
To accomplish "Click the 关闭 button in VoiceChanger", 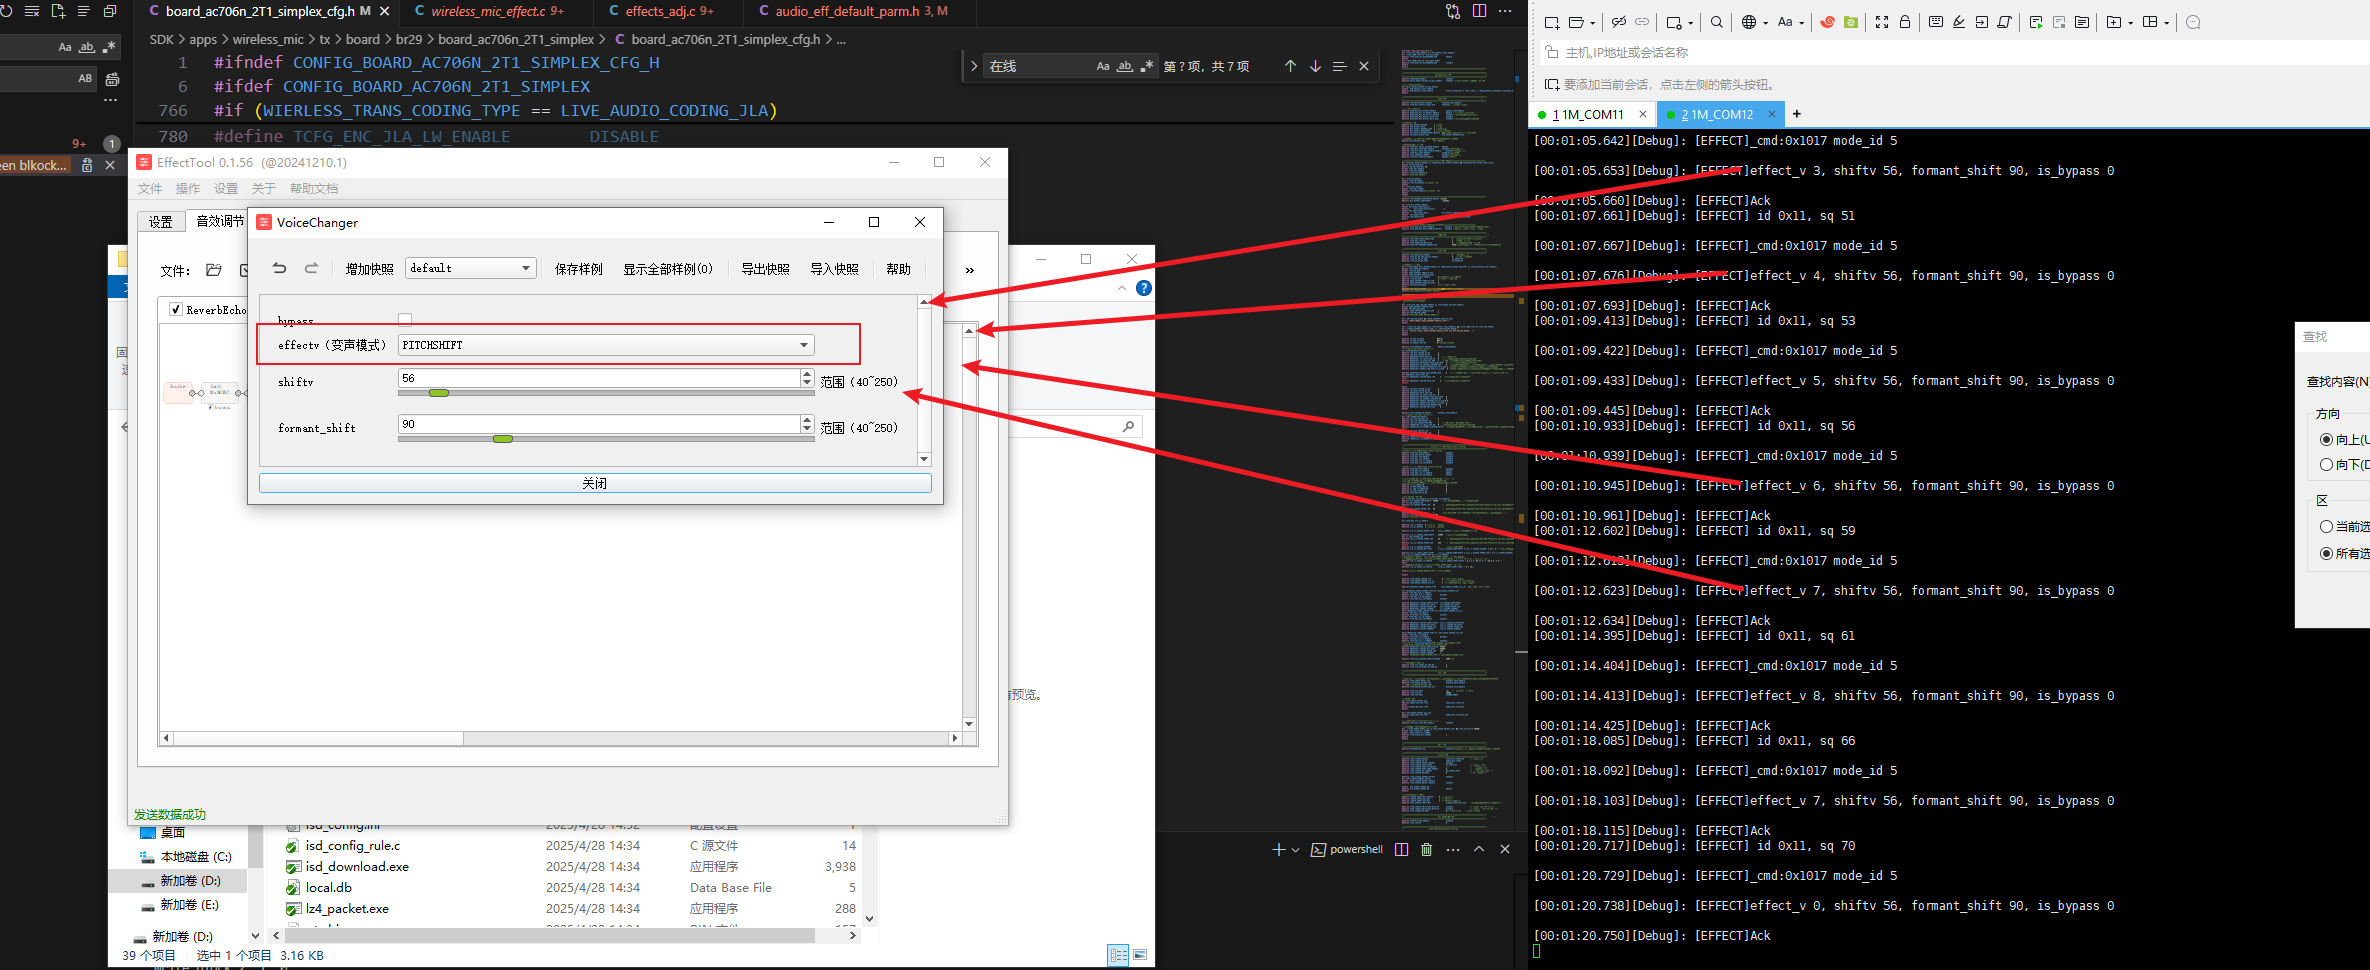I will click(x=595, y=483).
